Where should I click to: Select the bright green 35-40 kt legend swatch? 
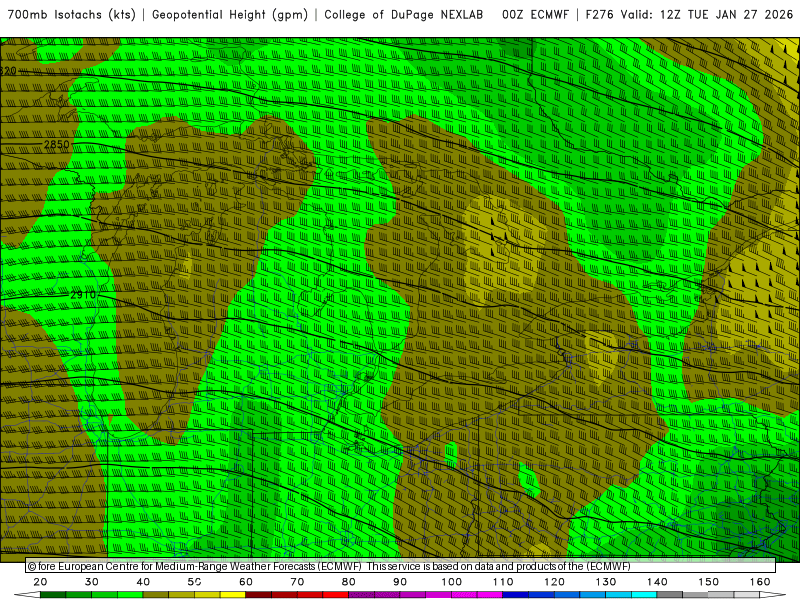[x=130, y=595]
